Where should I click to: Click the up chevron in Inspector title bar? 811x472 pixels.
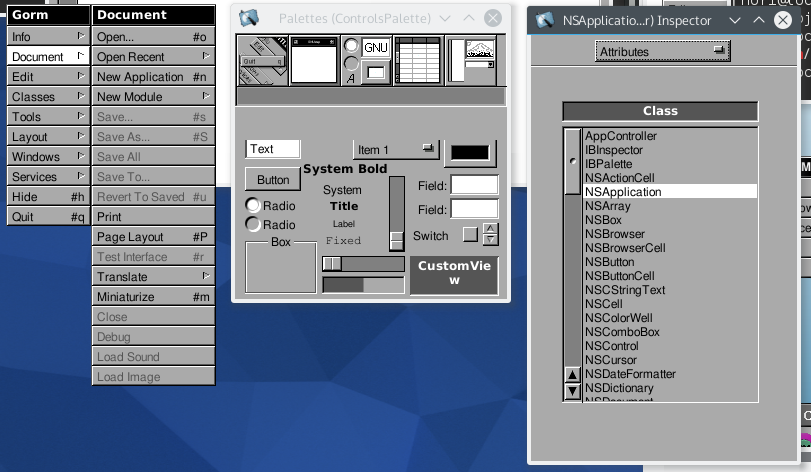point(759,21)
